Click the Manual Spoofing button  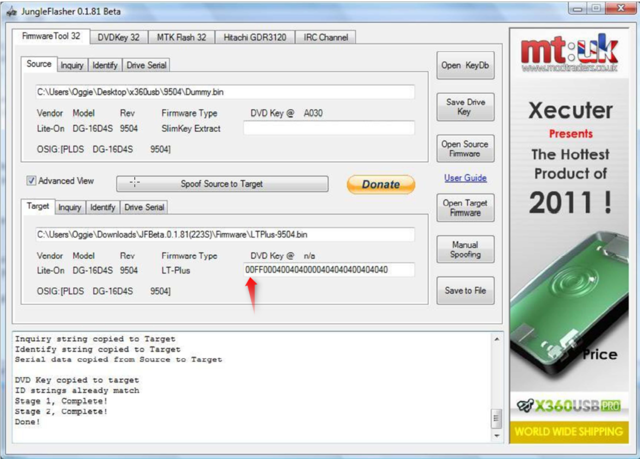click(x=465, y=249)
